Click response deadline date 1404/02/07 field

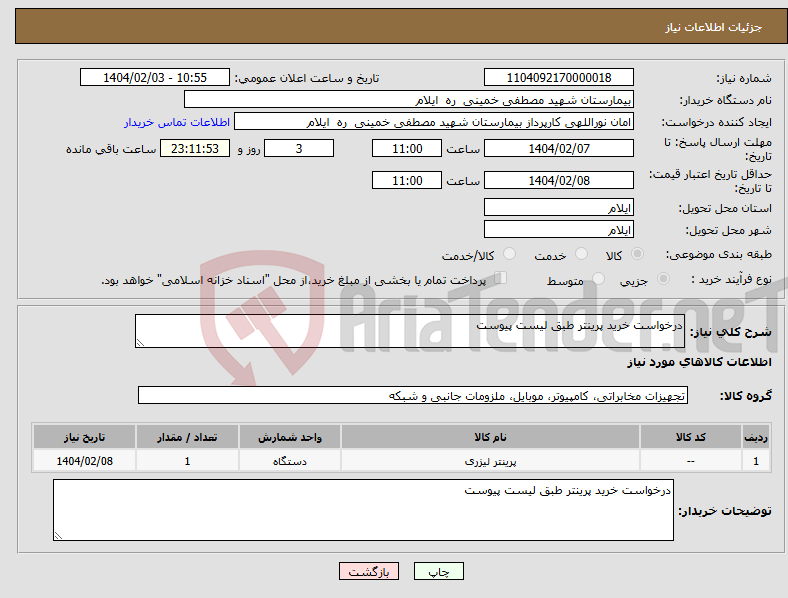coord(559,148)
